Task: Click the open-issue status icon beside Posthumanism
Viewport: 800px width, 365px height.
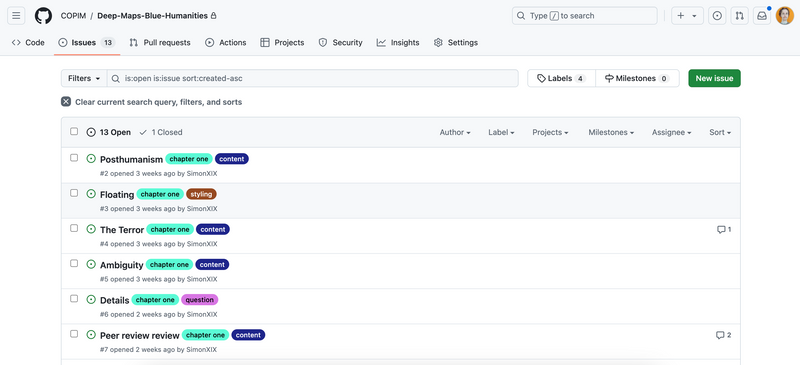Action: tap(91, 159)
